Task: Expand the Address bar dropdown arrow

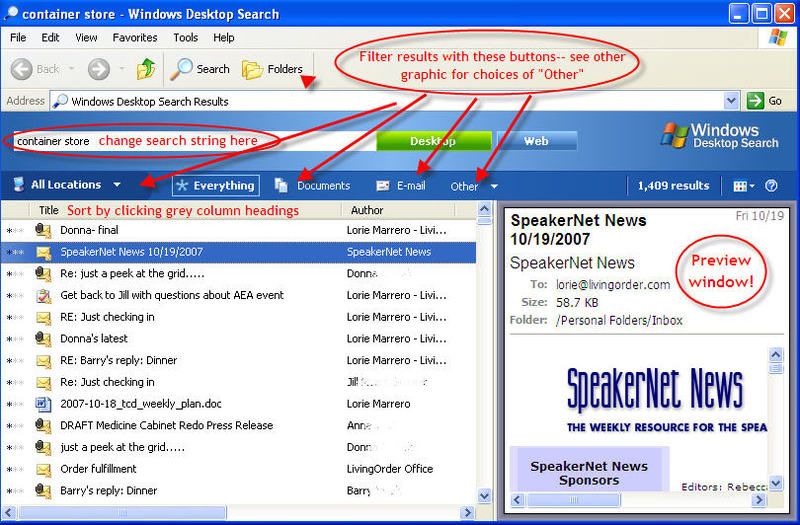Action: pyautogui.click(x=731, y=101)
